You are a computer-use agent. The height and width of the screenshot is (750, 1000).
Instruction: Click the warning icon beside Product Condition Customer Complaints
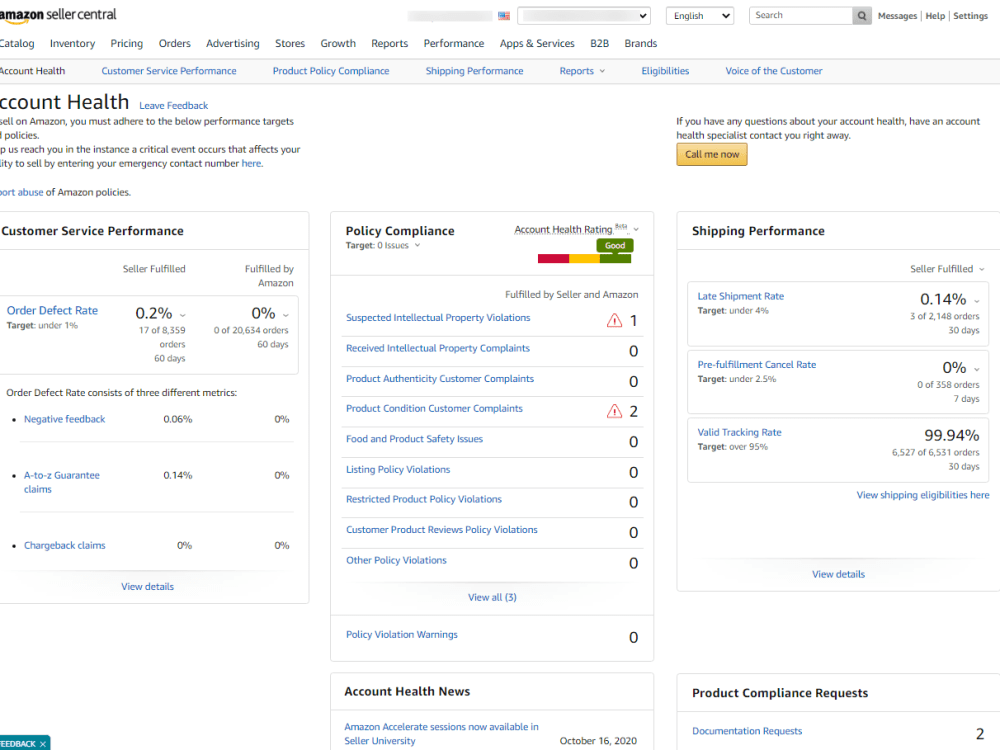[x=614, y=411]
